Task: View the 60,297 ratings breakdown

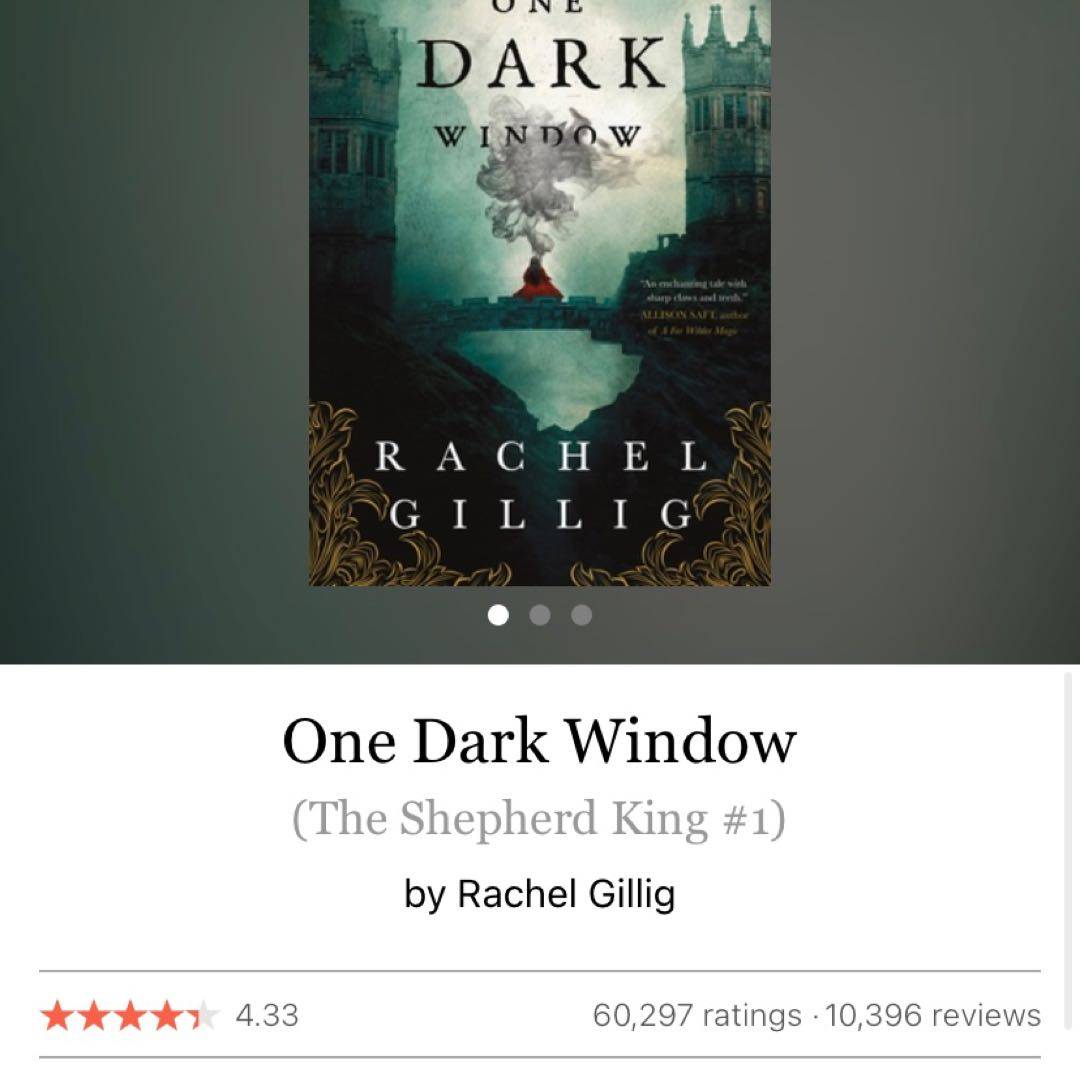Action: pyautogui.click(x=697, y=1015)
